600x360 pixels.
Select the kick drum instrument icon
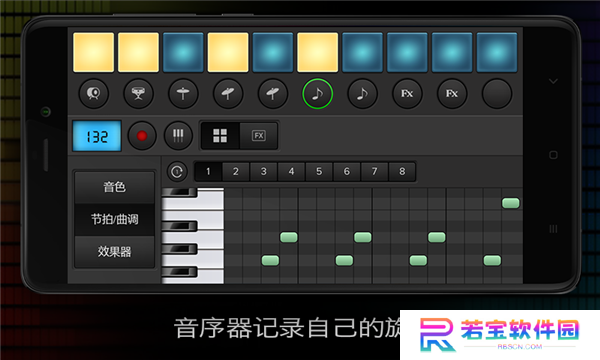94,93
